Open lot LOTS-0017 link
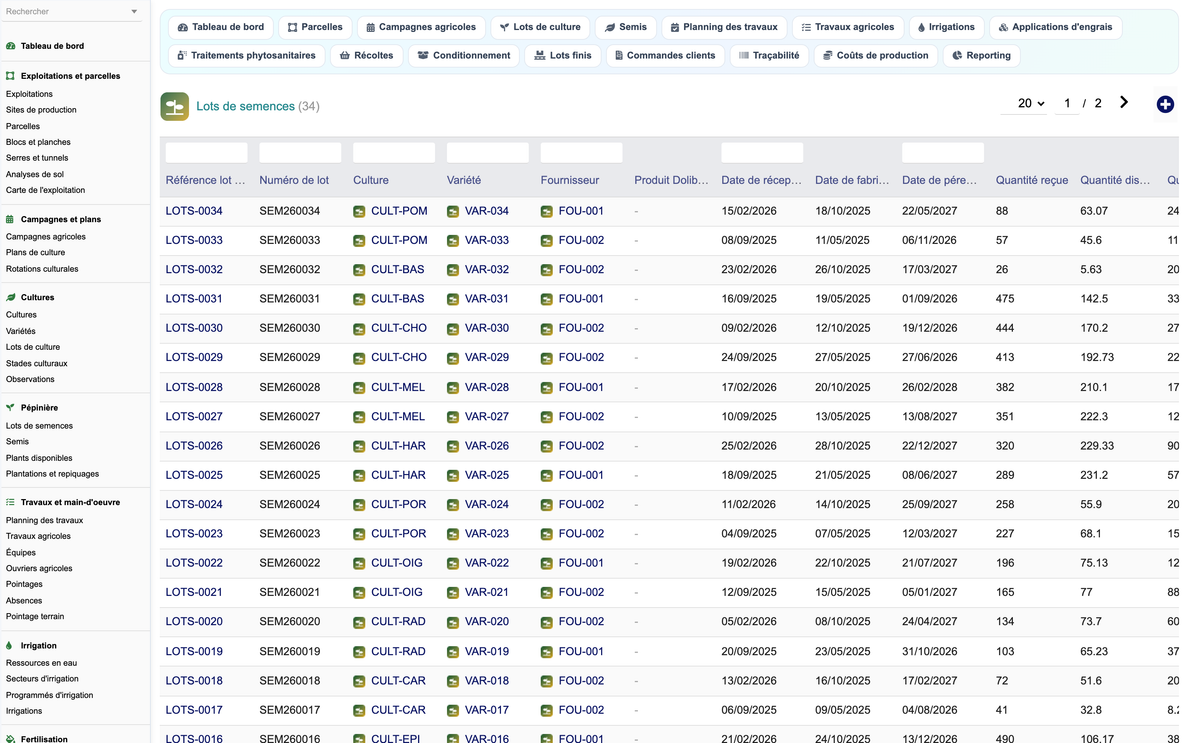This screenshot has height=743, width=1200. [194, 710]
